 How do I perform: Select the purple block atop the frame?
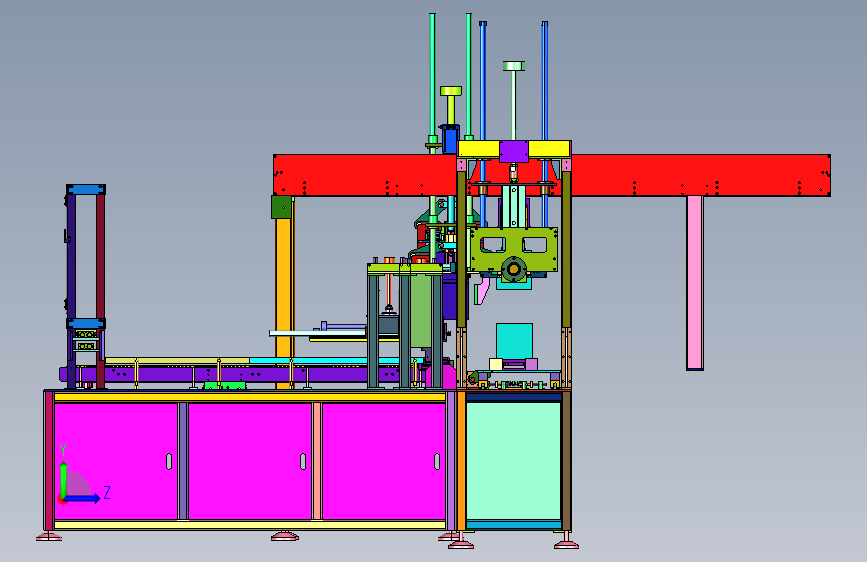tap(514, 151)
